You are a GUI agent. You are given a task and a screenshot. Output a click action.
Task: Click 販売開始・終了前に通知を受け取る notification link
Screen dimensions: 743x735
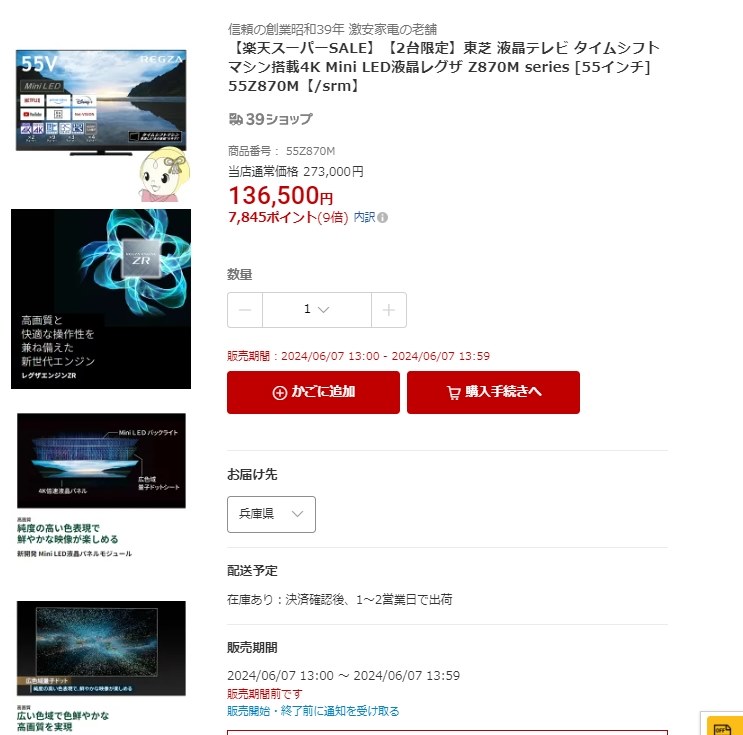313,711
